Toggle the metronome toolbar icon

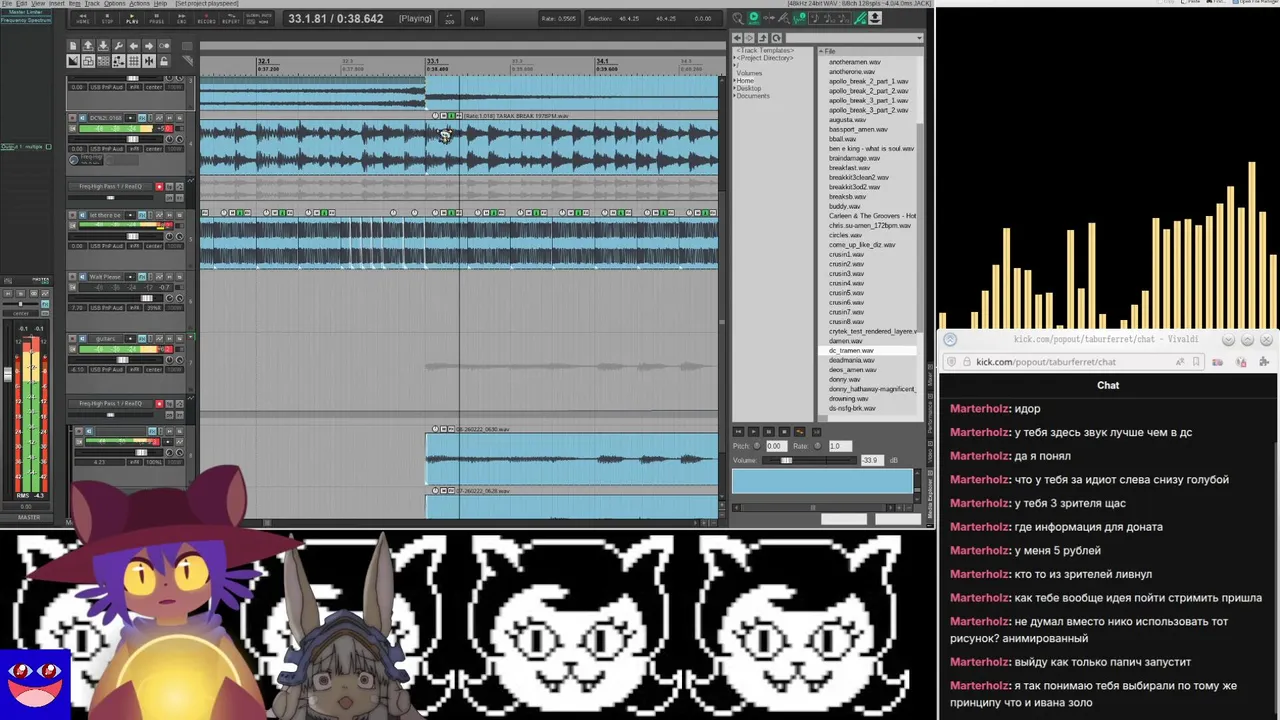164,46
